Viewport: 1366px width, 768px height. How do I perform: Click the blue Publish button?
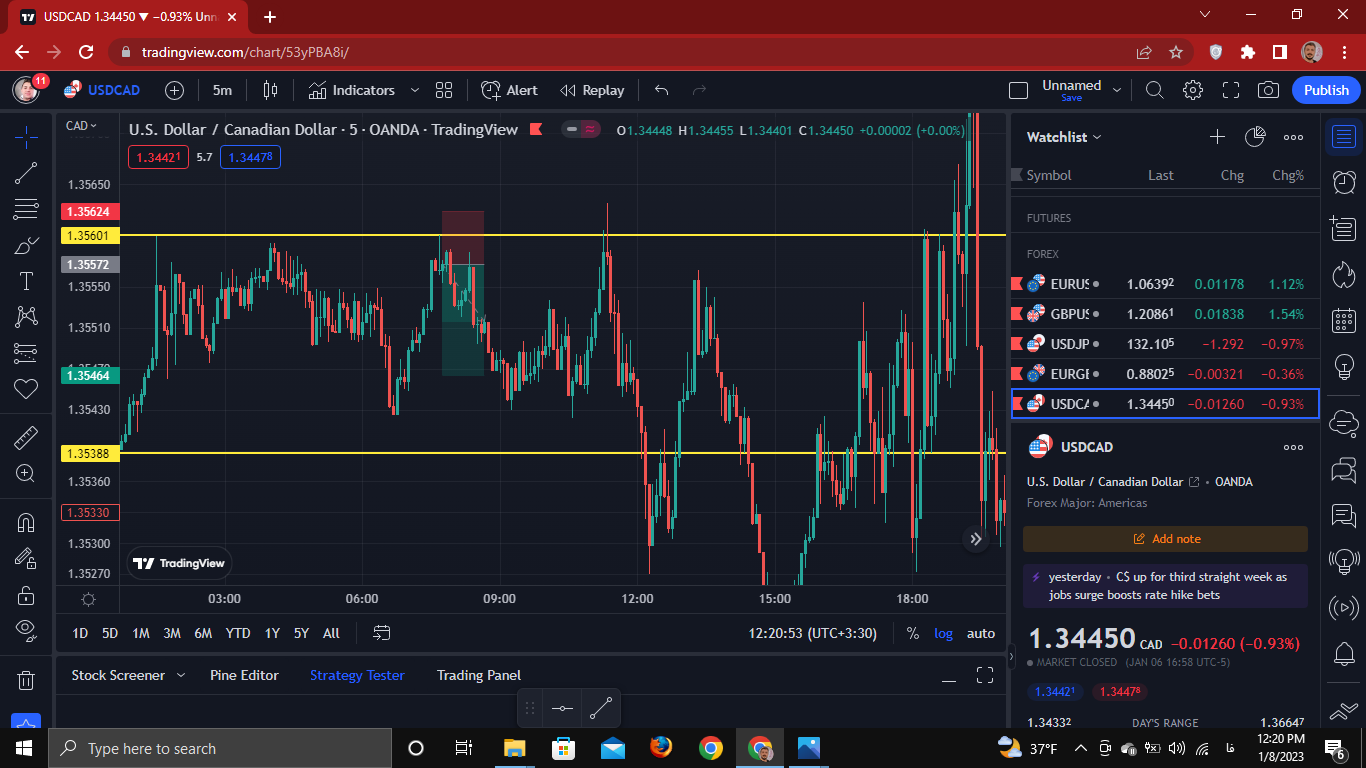point(1326,90)
